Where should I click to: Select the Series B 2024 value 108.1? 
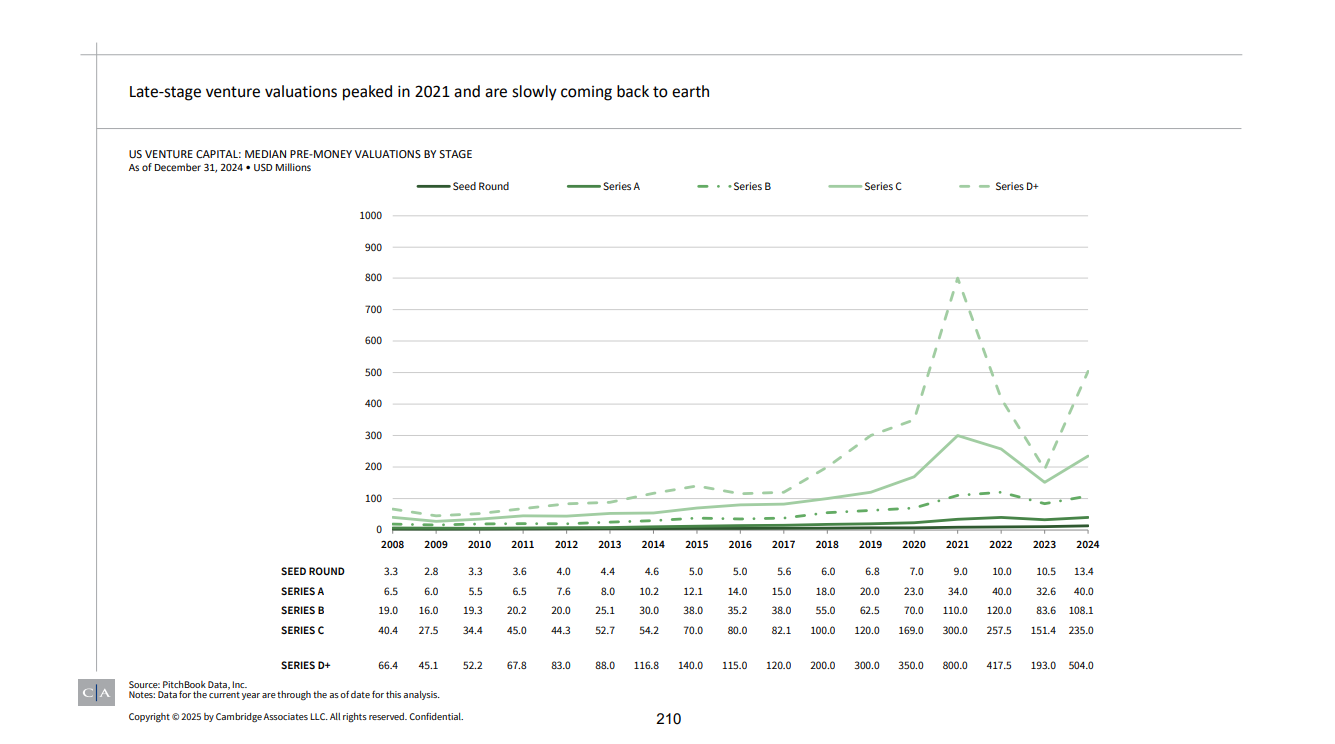(x=1081, y=610)
